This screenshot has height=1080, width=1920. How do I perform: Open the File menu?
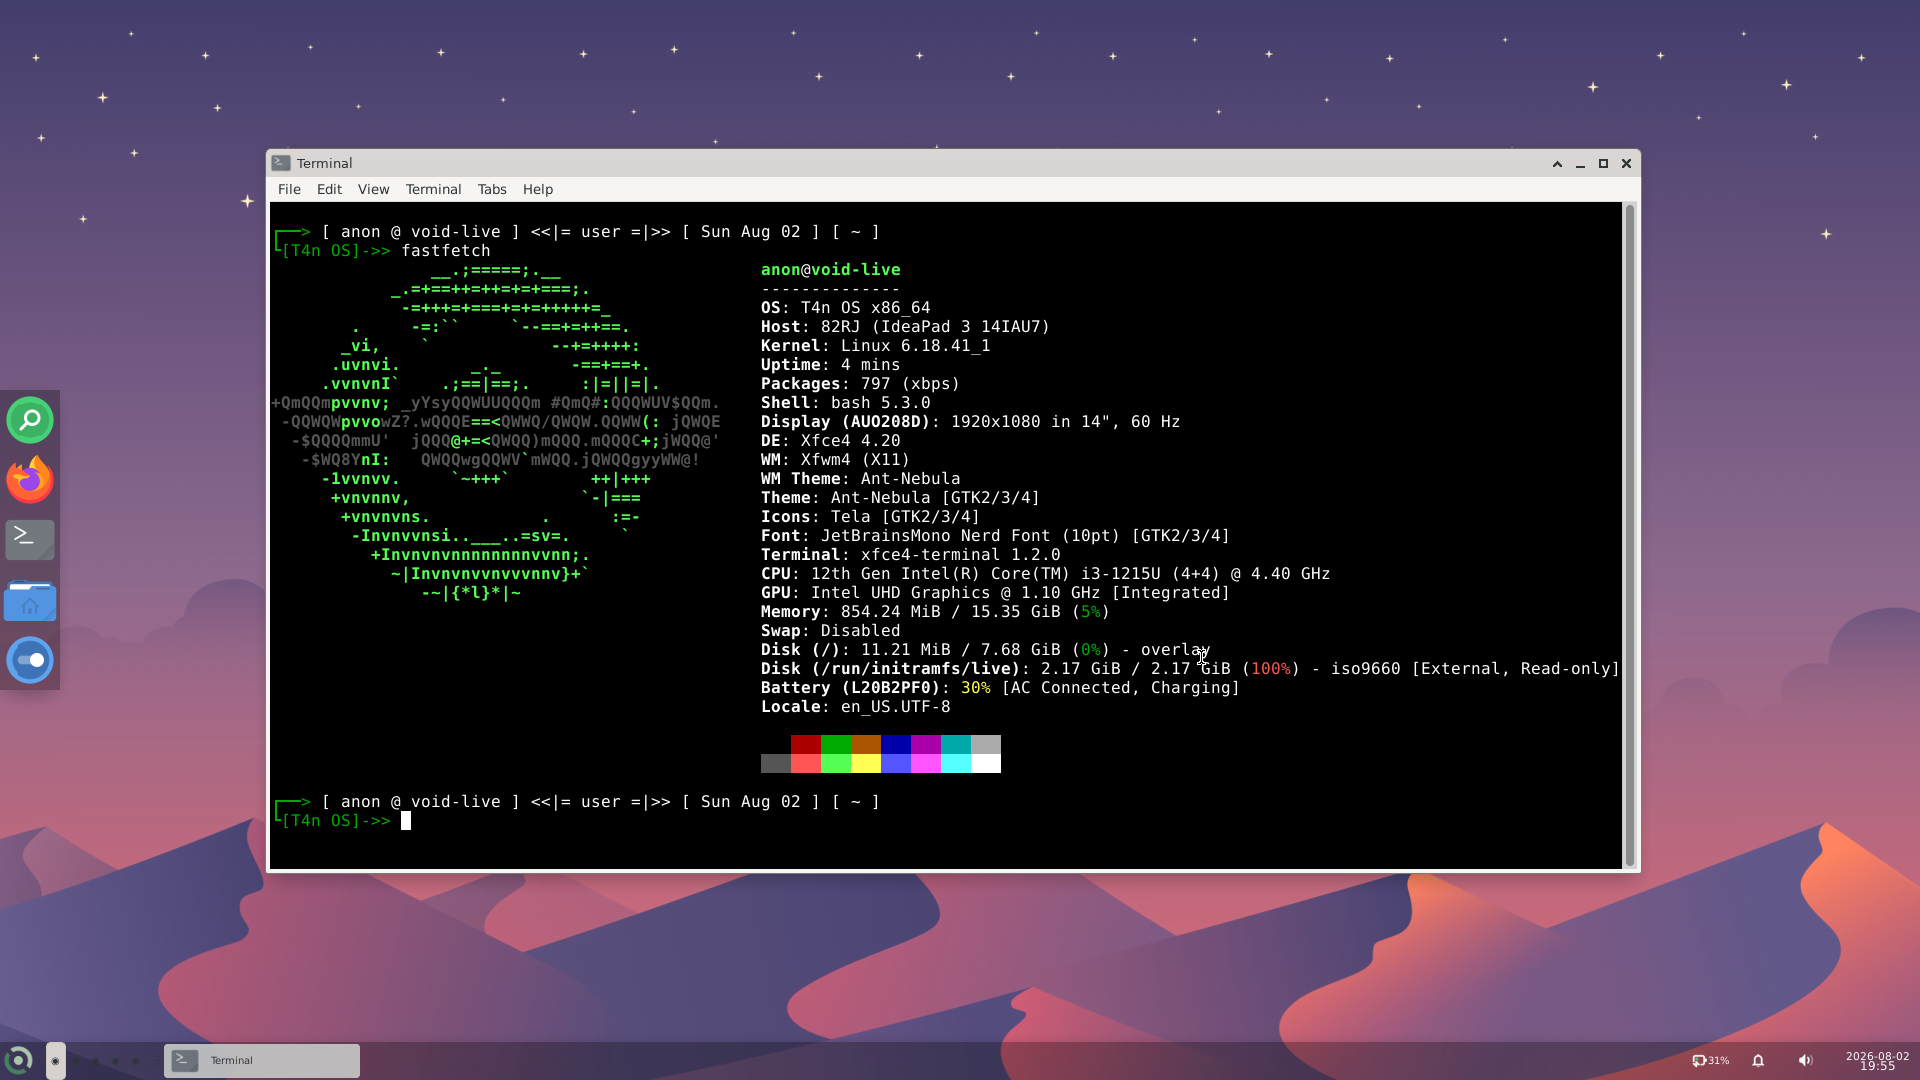coord(289,189)
